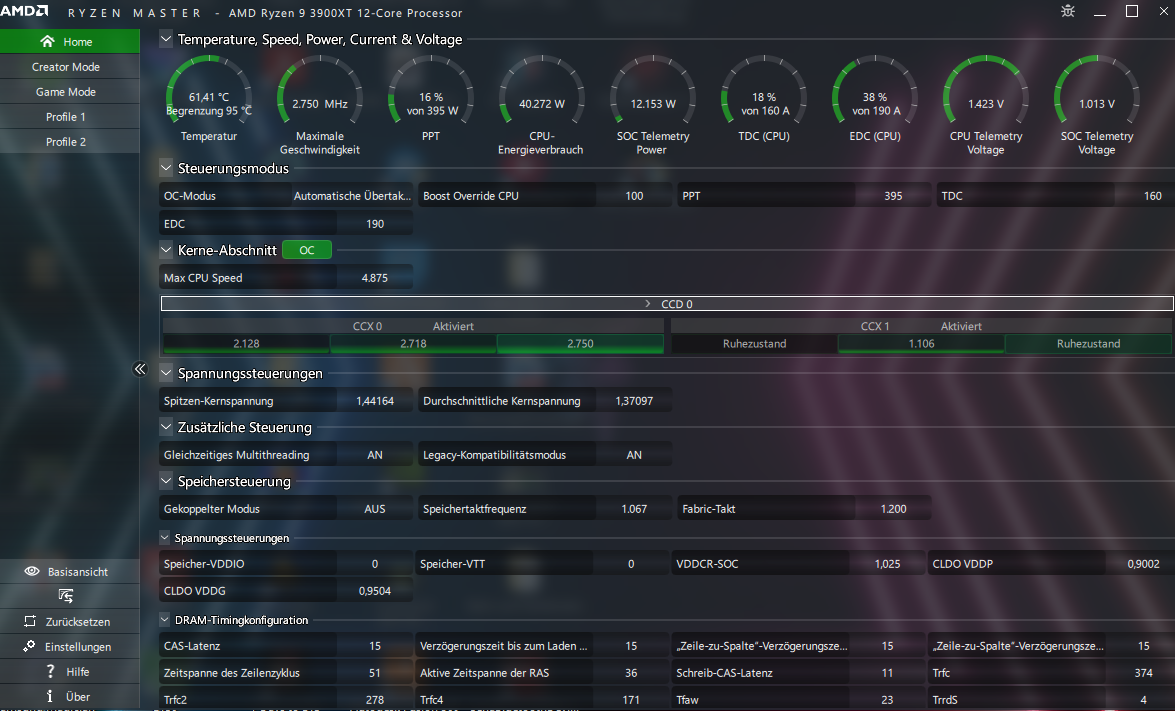Click VDDCR-SOC value 1,025

coord(887,563)
